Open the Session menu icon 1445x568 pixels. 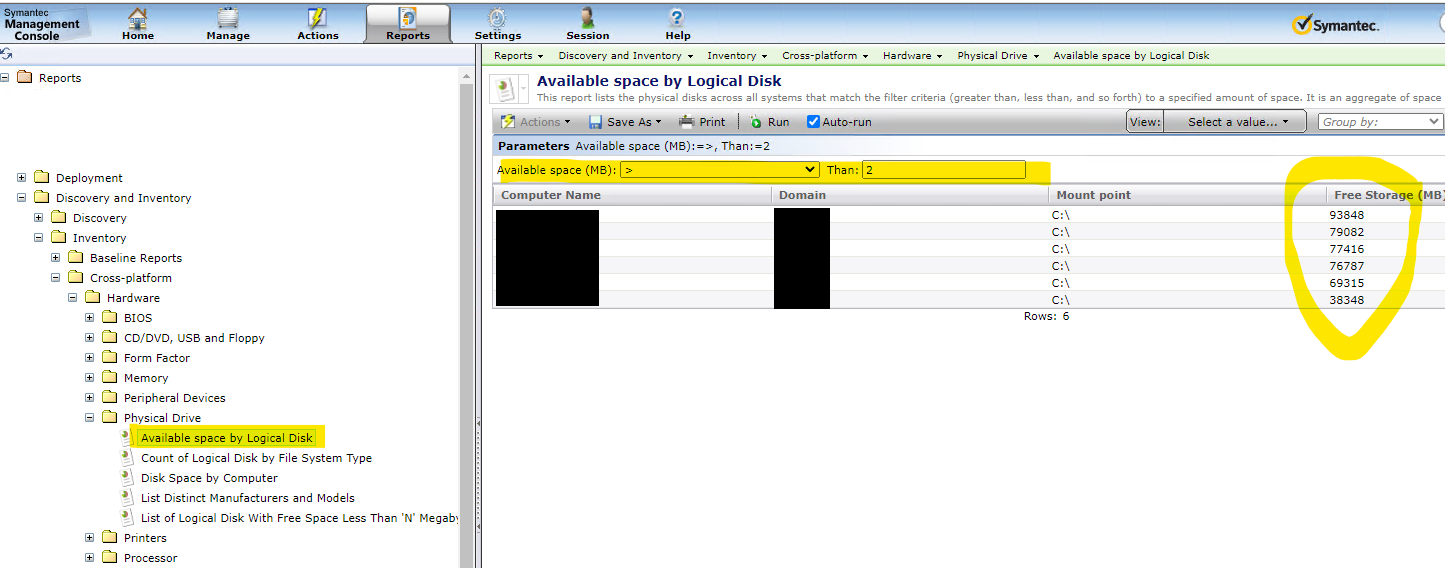587,18
